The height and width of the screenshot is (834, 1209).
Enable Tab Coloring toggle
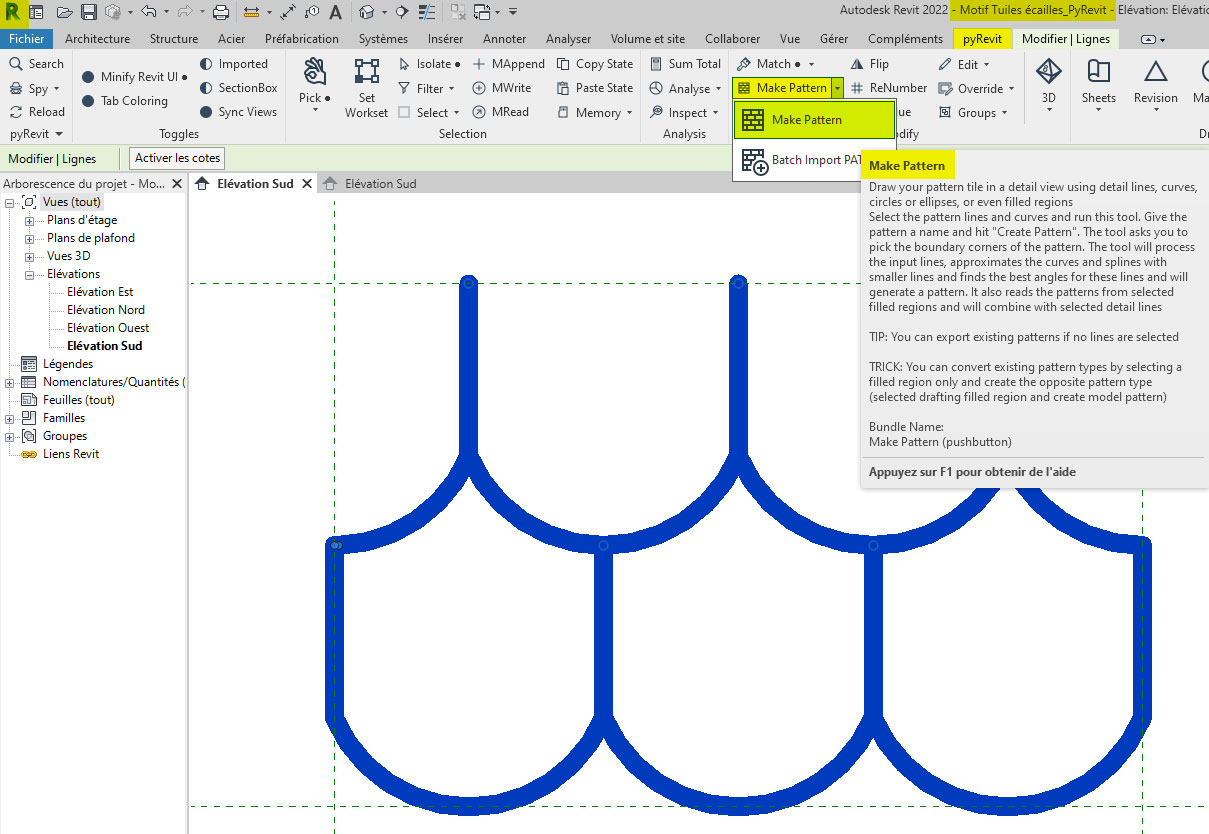[125, 101]
